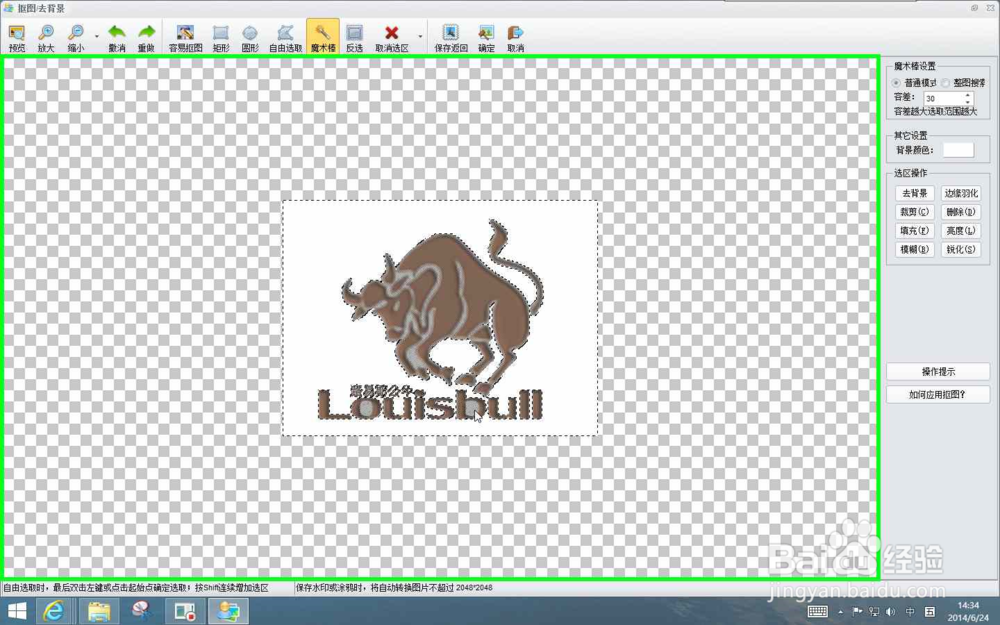Confirm with the 确定 toolbar icon
1000x625 pixels.
tap(486, 38)
